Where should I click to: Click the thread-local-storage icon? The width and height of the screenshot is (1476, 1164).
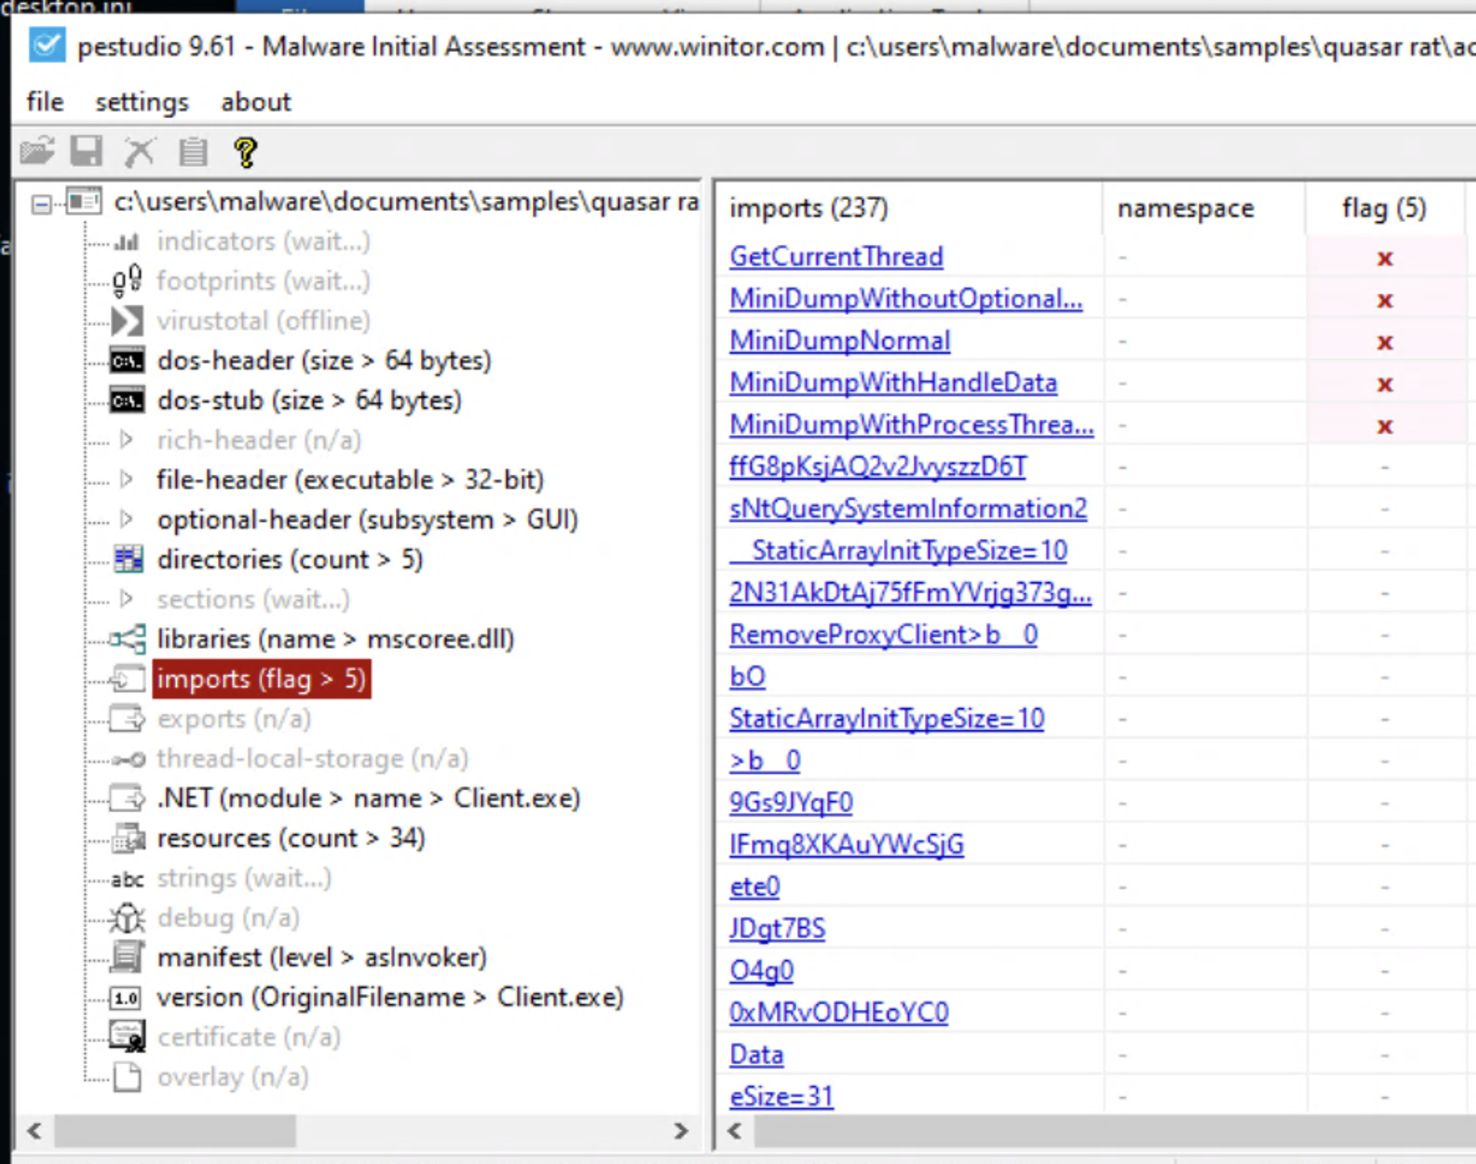(x=128, y=759)
